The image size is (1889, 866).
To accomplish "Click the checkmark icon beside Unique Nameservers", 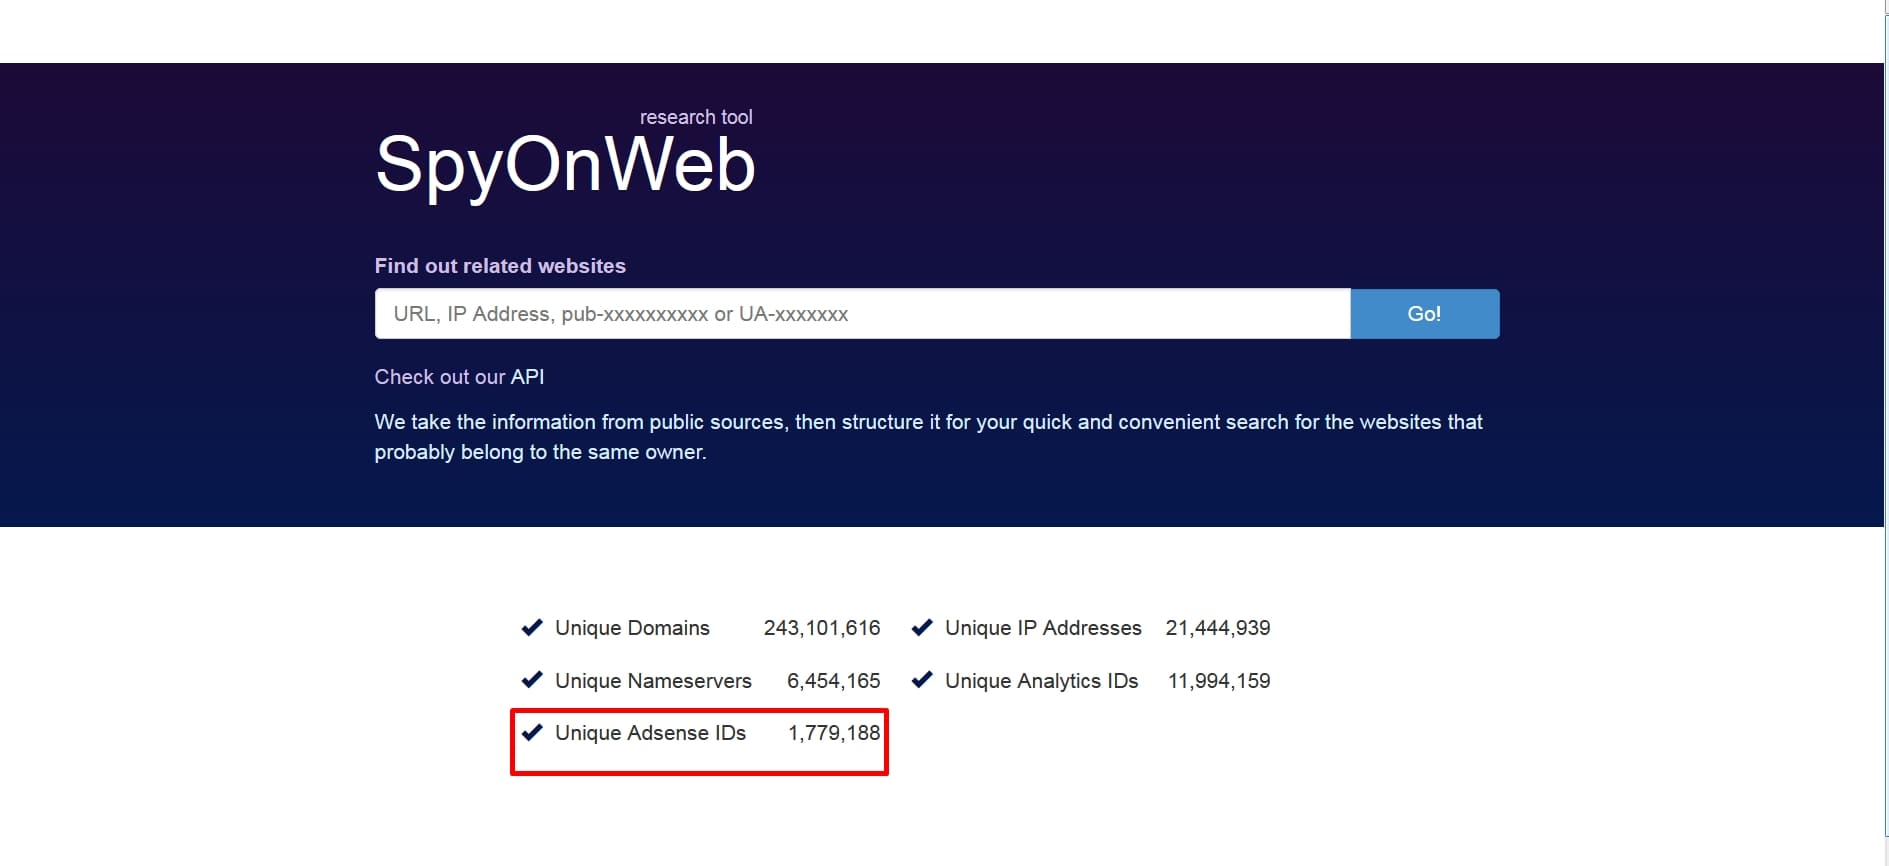I will pyautogui.click(x=532, y=680).
